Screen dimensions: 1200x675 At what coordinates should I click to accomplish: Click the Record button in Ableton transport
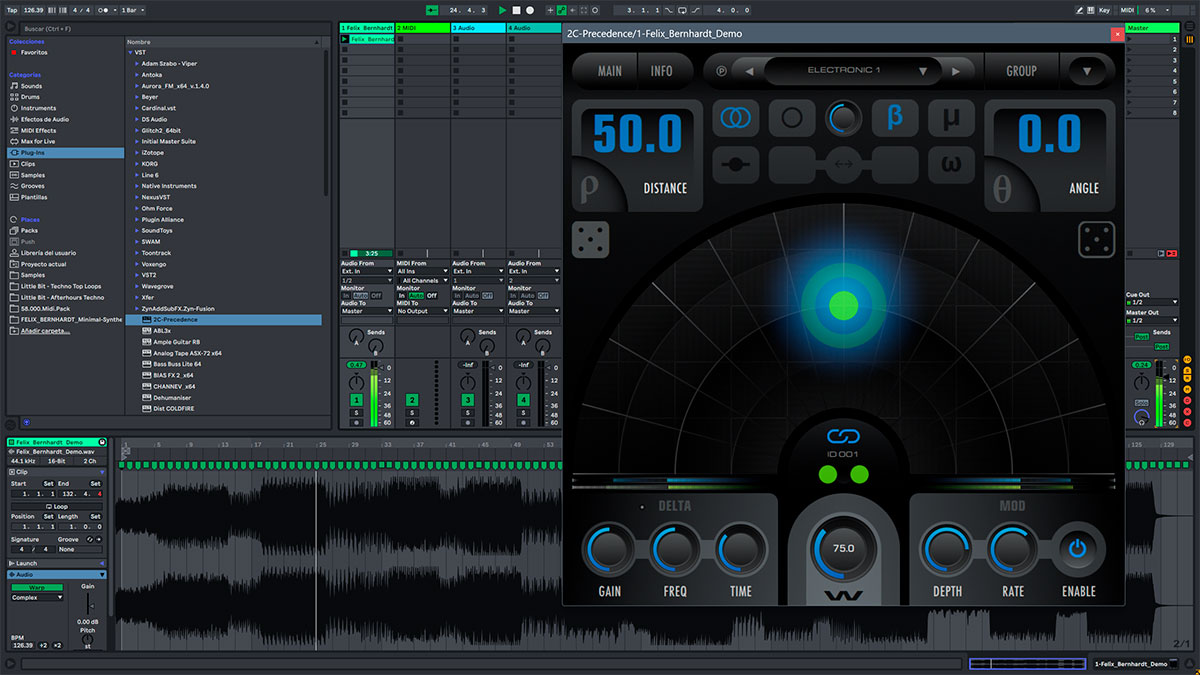(530, 10)
